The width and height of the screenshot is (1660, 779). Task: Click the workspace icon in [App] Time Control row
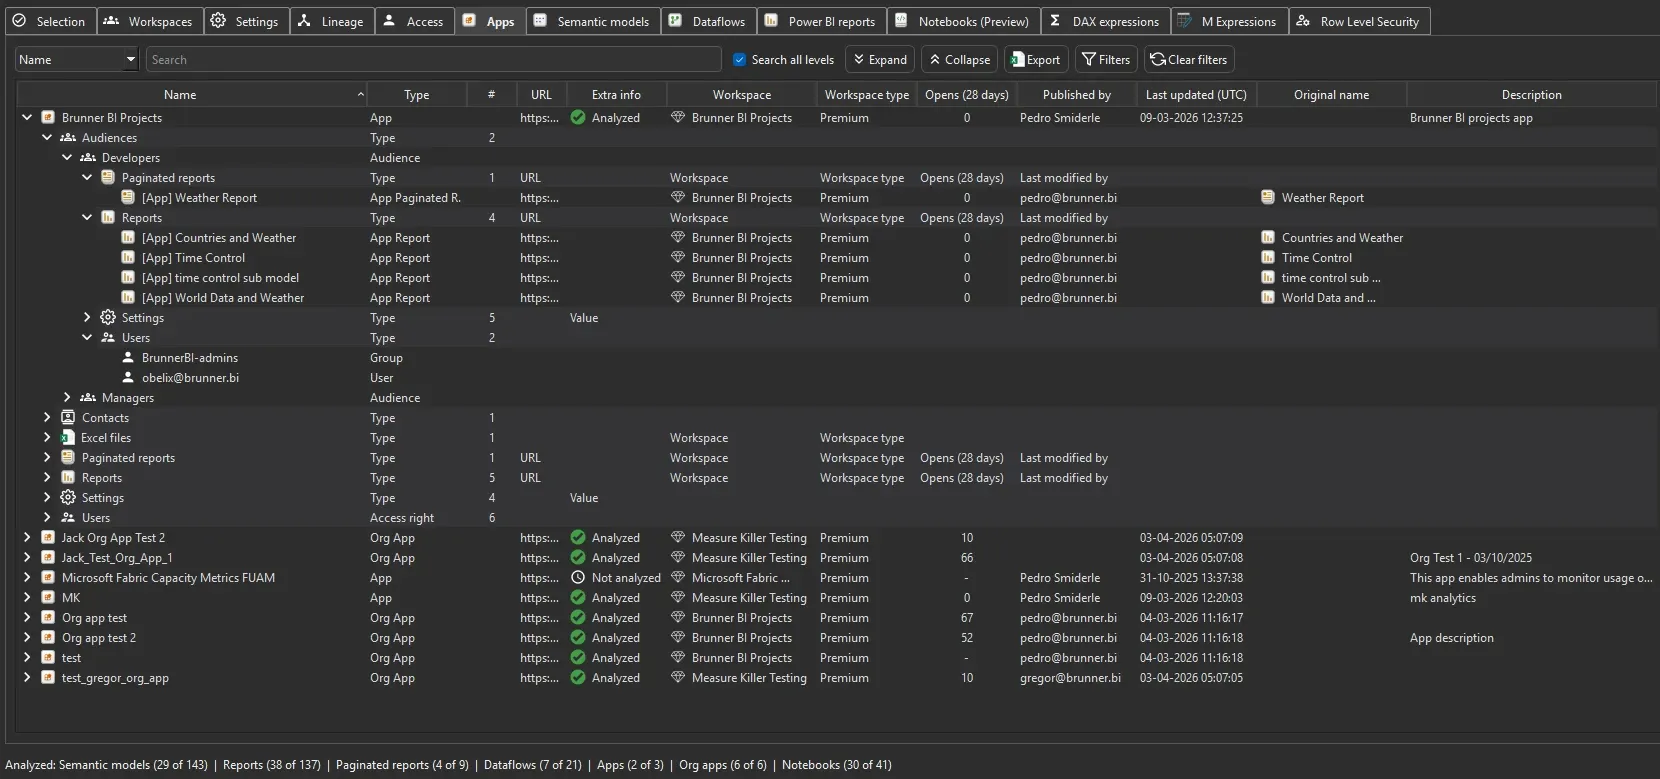click(x=678, y=258)
